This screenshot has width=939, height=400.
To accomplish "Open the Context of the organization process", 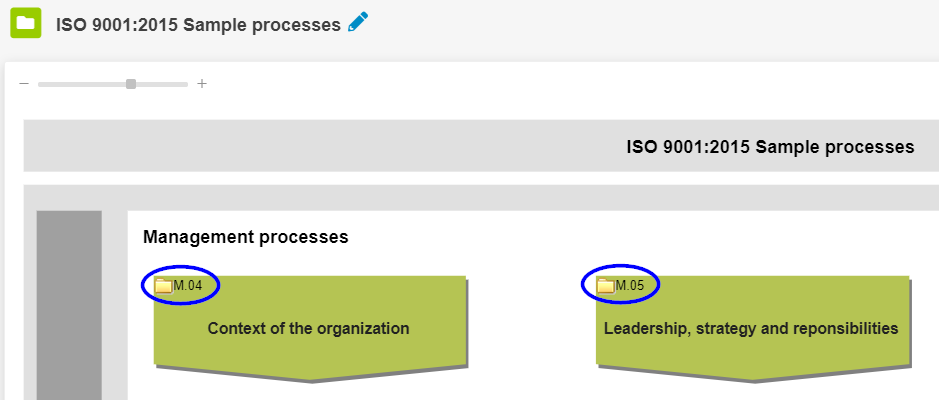I will [x=309, y=328].
